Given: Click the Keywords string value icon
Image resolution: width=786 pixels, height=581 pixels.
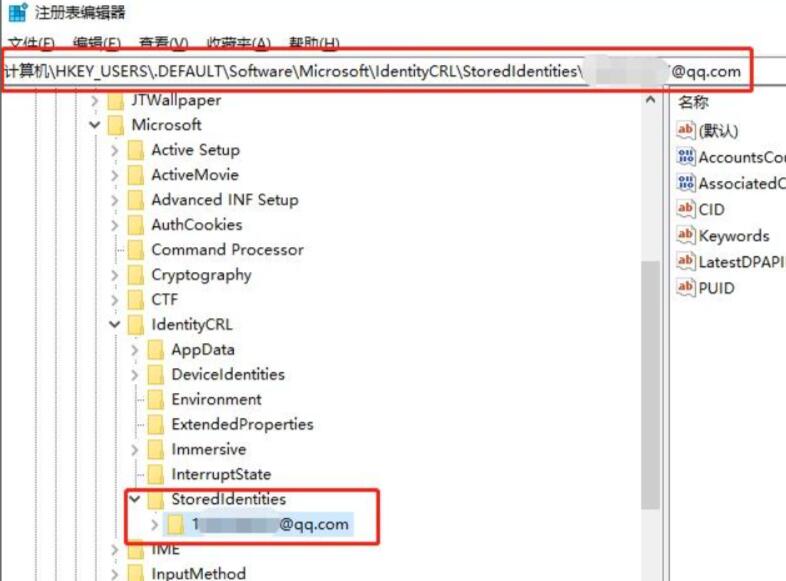Looking at the screenshot, I should tap(685, 235).
